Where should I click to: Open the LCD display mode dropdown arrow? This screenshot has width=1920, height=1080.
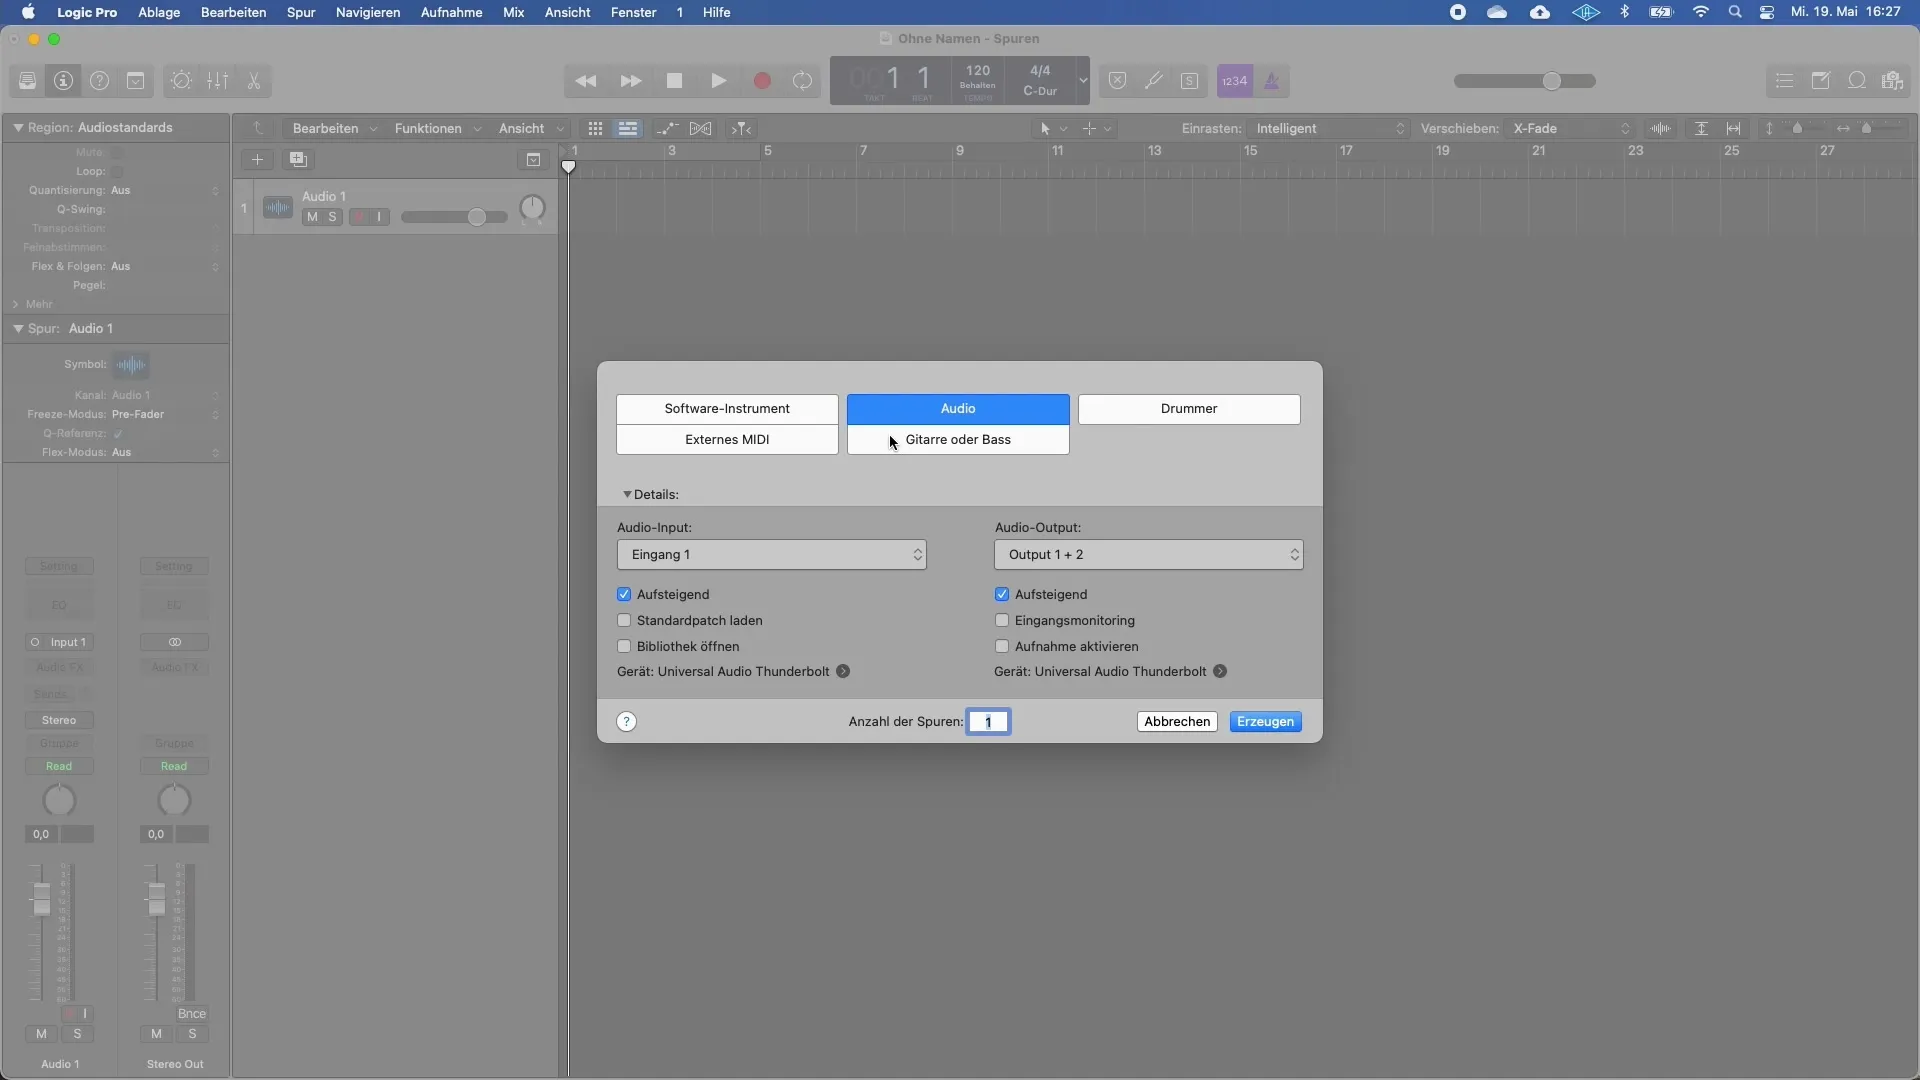(1082, 81)
